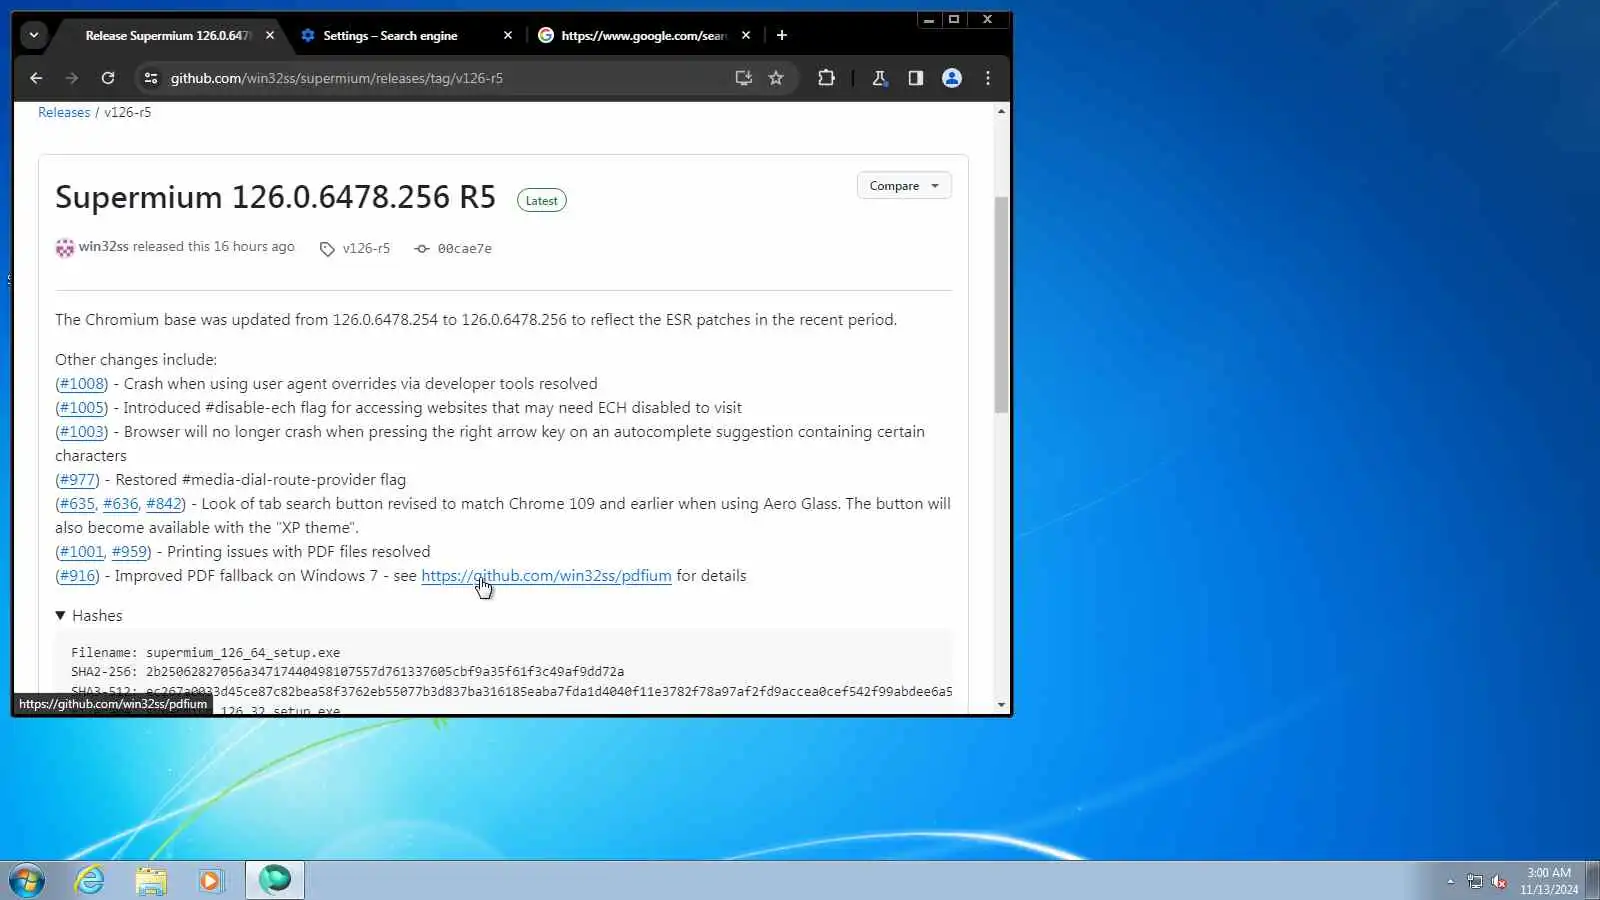Image resolution: width=1600 pixels, height=900 pixels.
Task: Click the win32ss avatar image
Action: [x=65, y=248]
